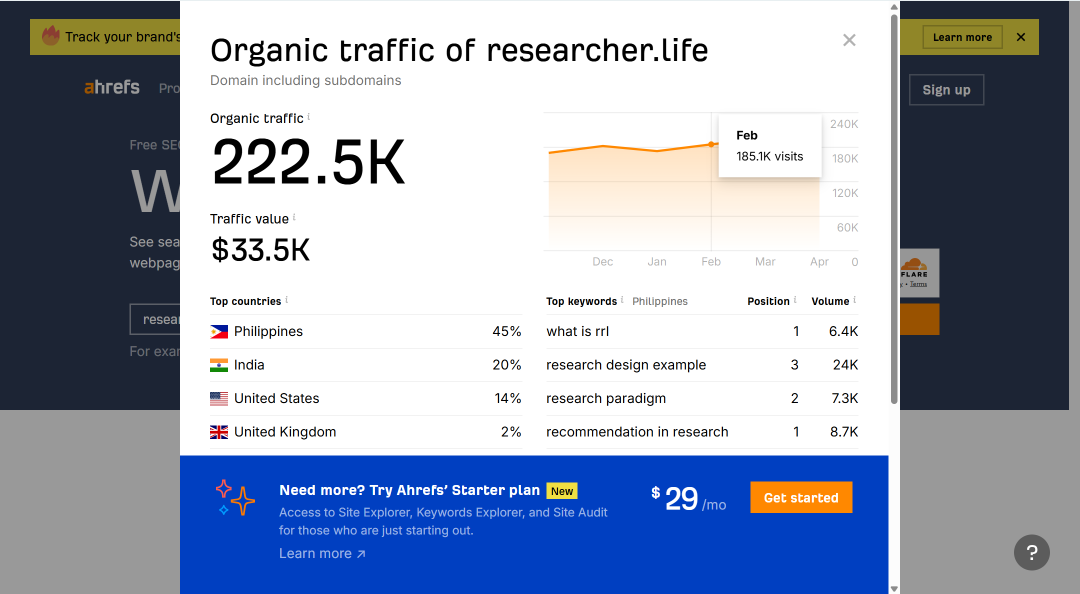Click the 45% Philippines share value
Image resolution: width=1080 pixels, height=594 pixels.
pos(507,331)
